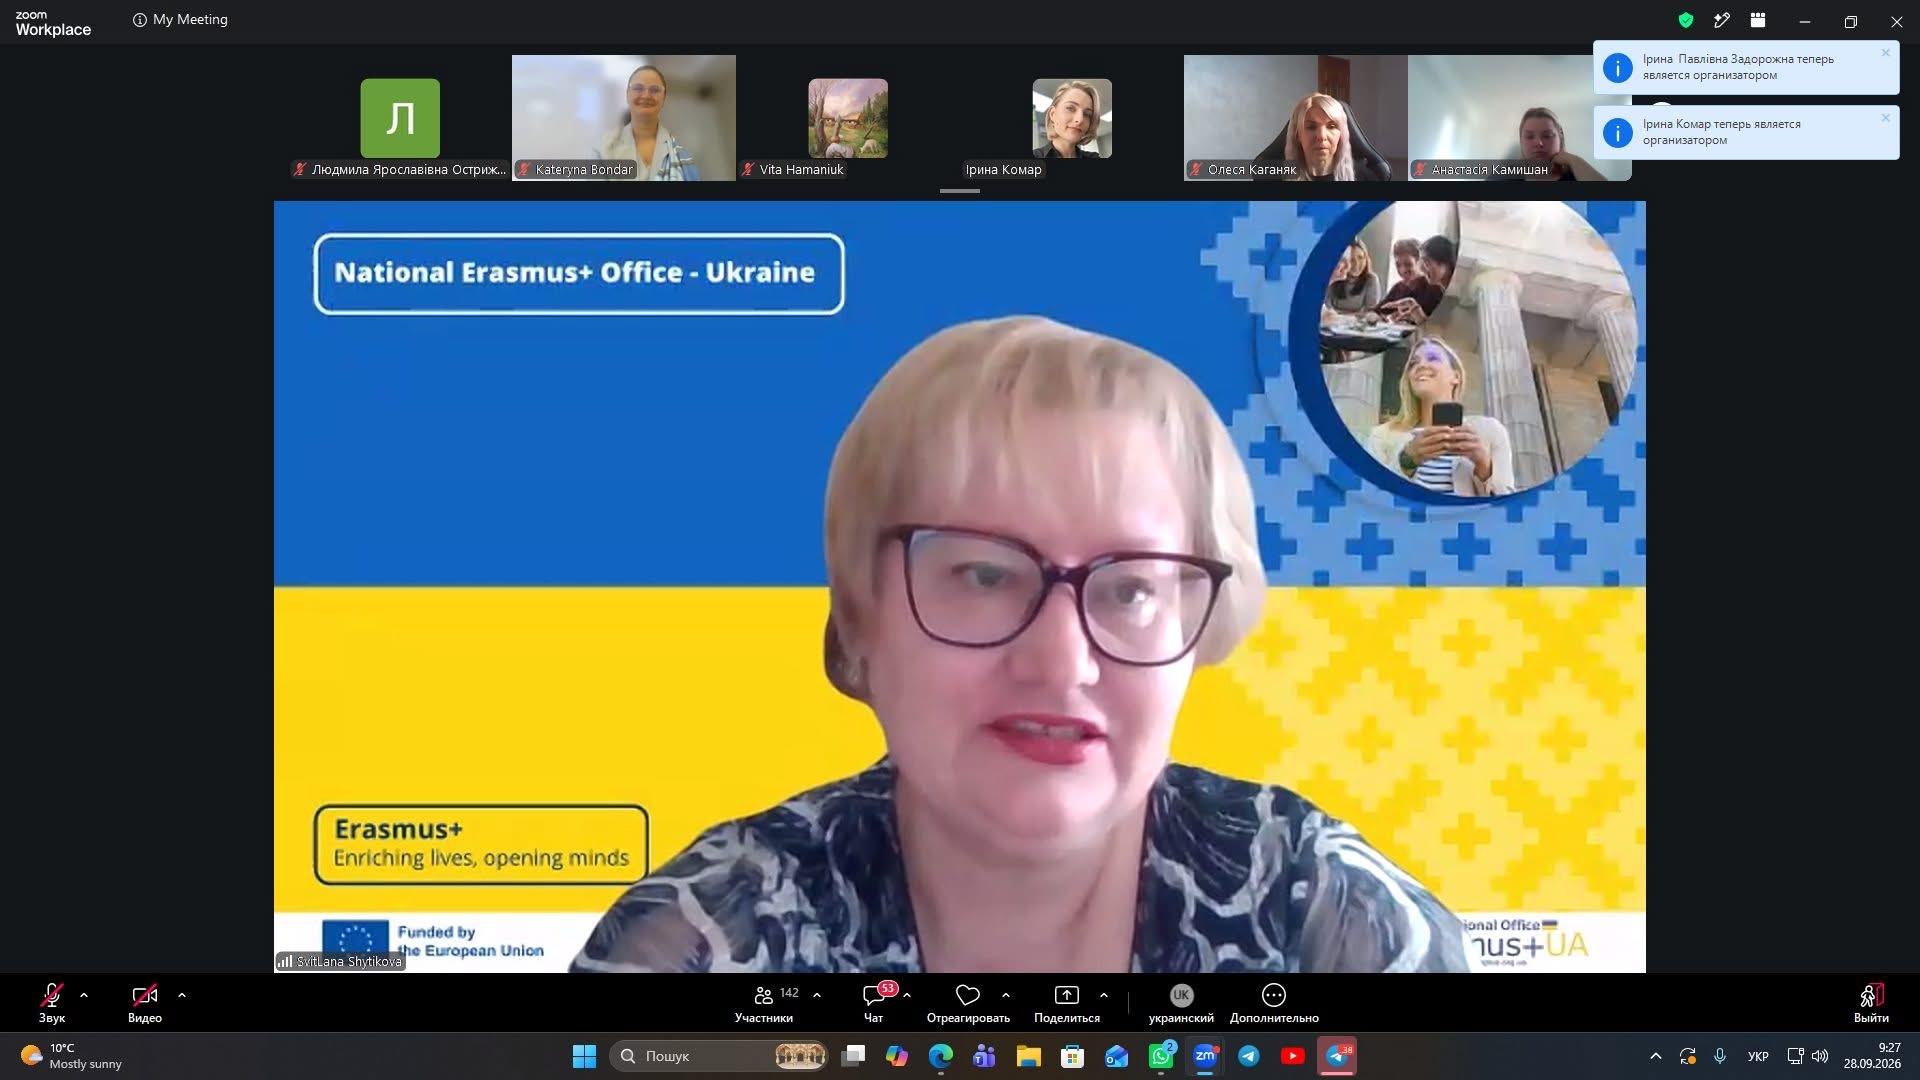The image size is (1920, 1080).
Task: Switch keyboard language УКР indicator
Action: [x=1758, y=1056]
